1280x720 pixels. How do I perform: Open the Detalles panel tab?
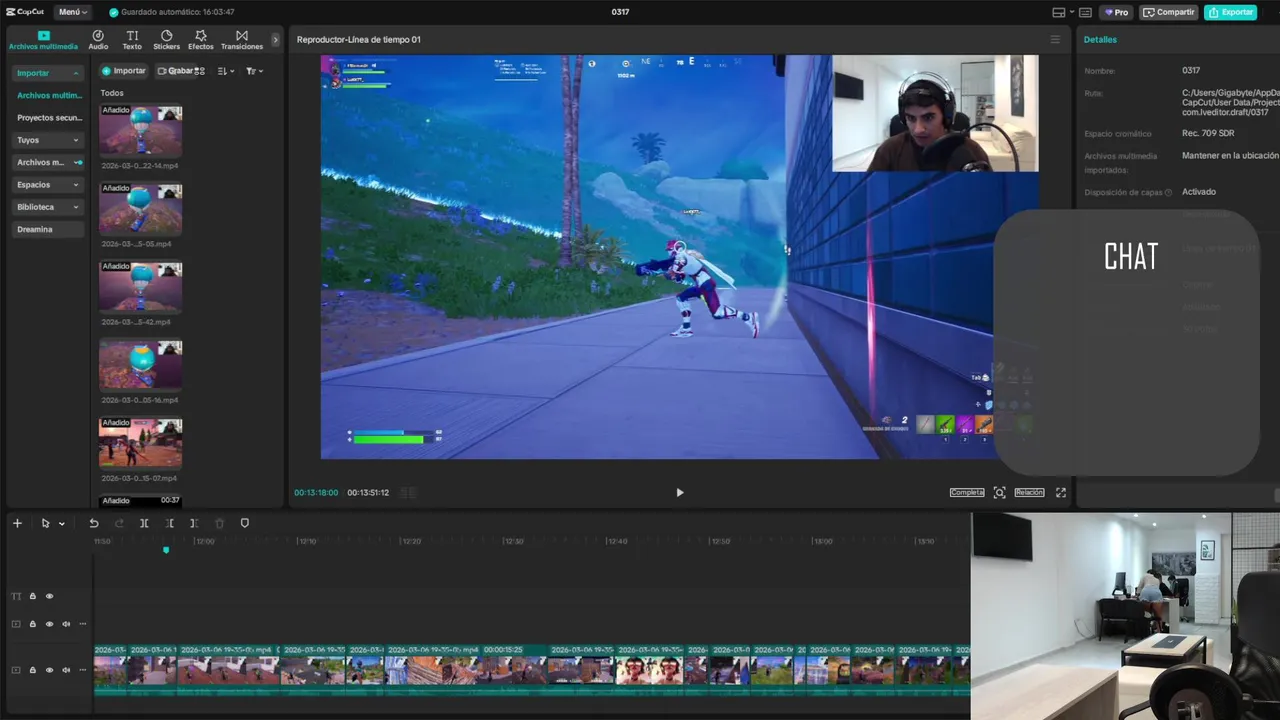(1100, 40)
